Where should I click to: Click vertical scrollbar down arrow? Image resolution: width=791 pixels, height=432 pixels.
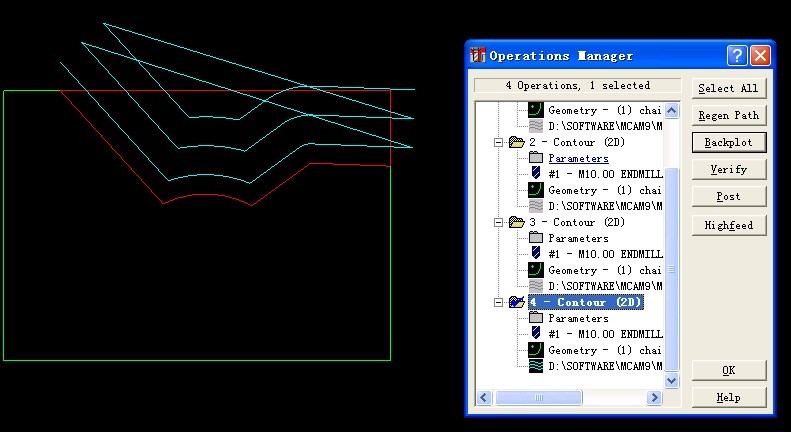click(x=671, y=380)
